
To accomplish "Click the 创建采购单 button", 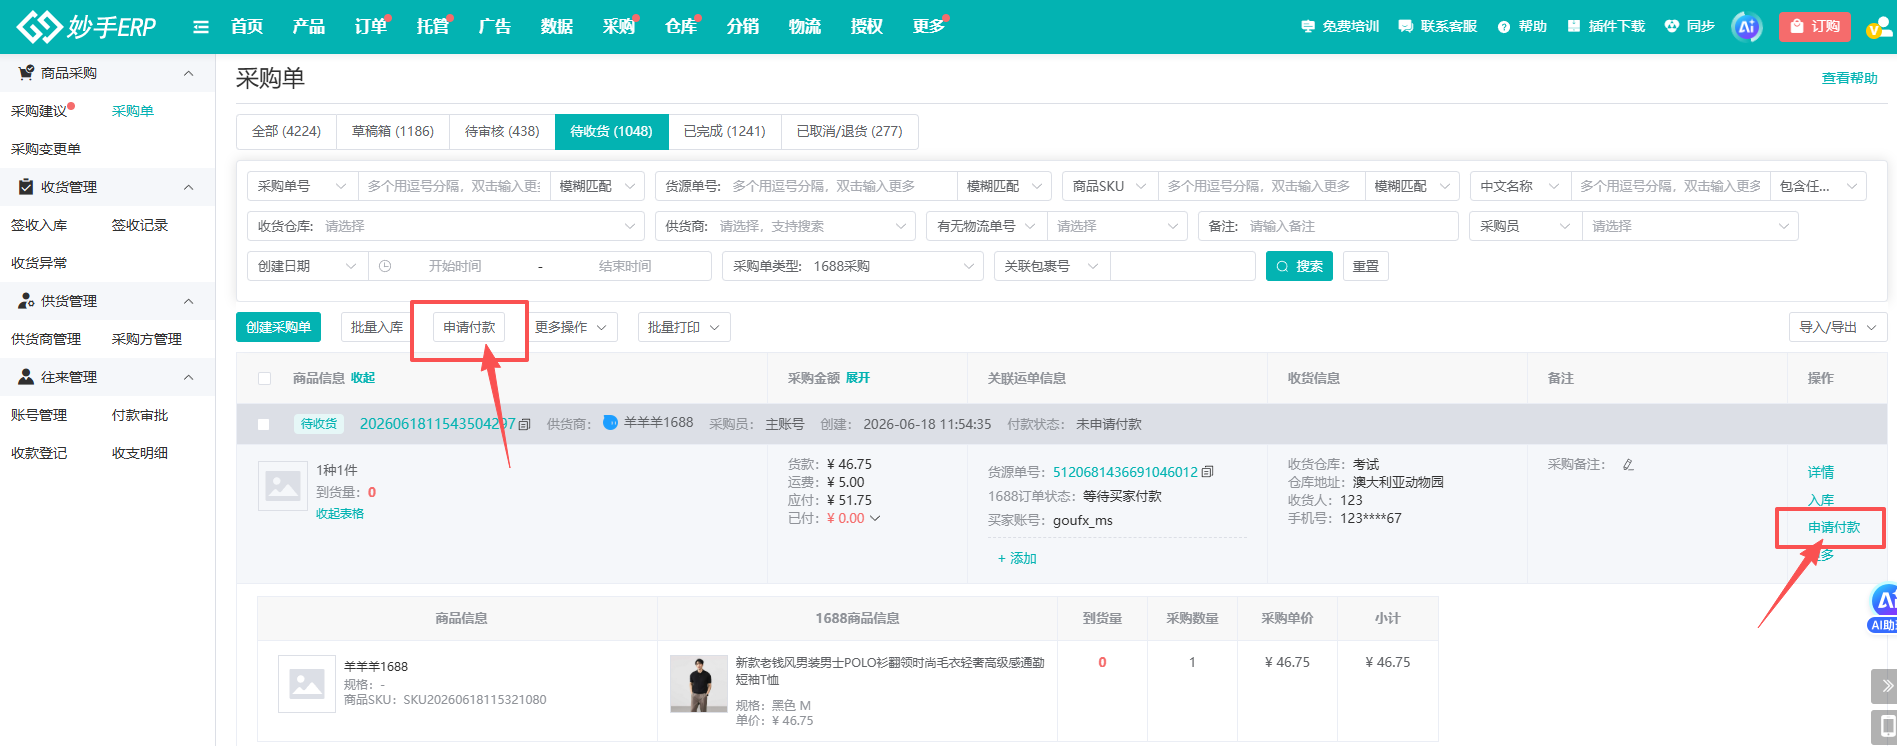I will 279,327.
